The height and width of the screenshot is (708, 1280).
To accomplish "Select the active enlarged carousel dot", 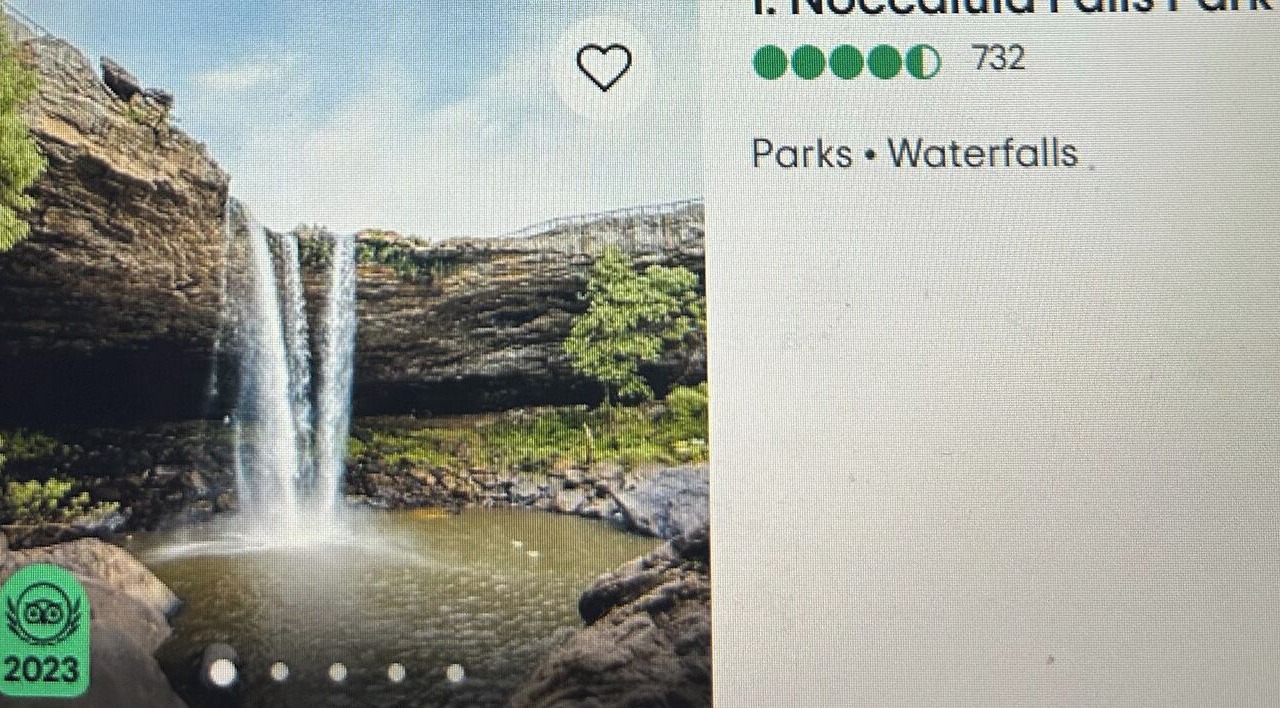I will (x=222, y=673).
